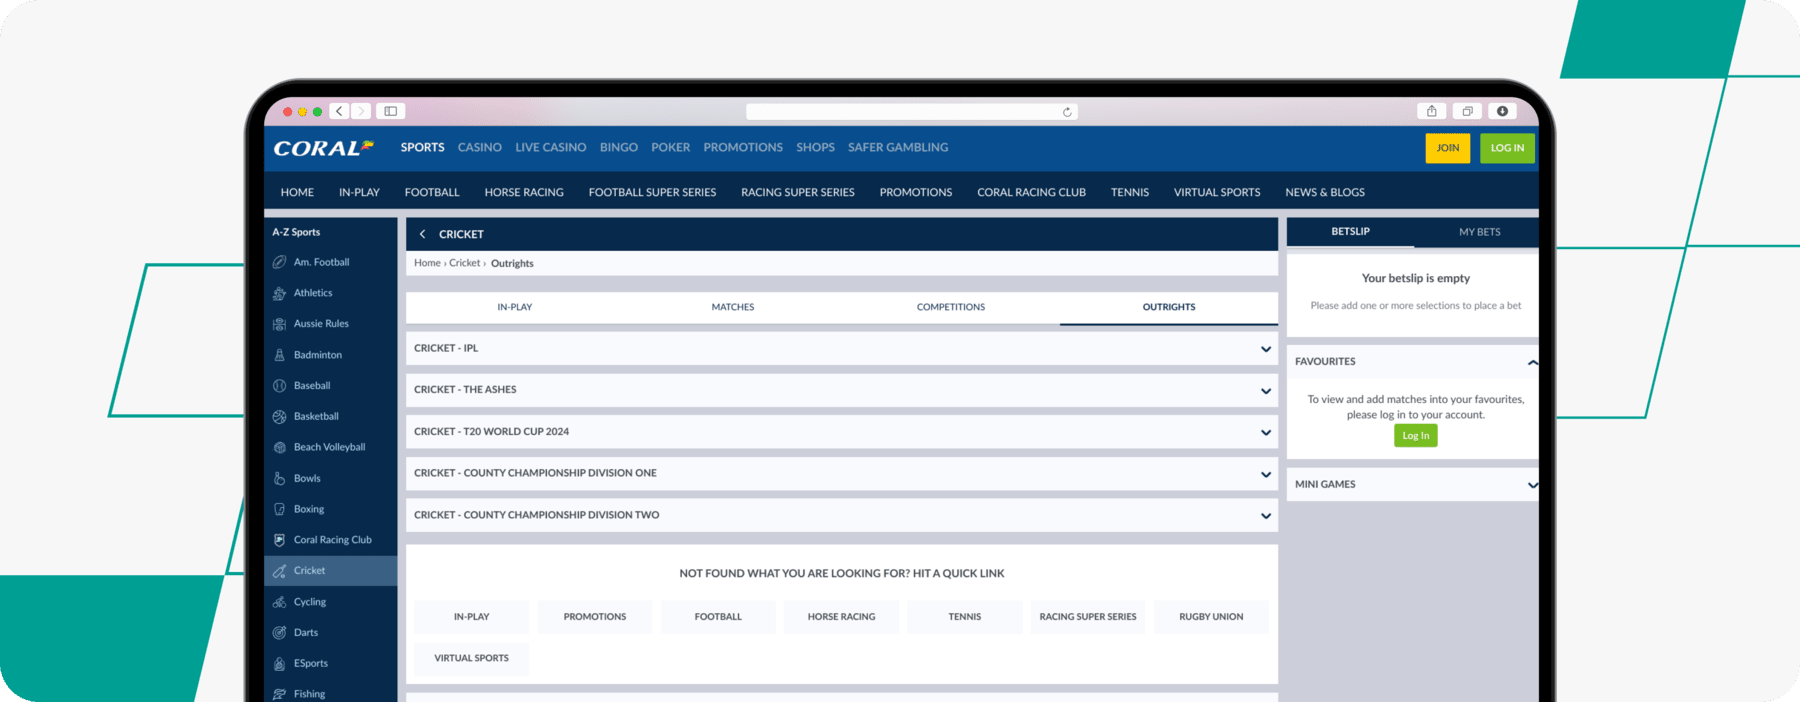Open News & Blogs in navigation bar
Image resolution: width=1800 pixels, height=702 pixels.
1325,192
